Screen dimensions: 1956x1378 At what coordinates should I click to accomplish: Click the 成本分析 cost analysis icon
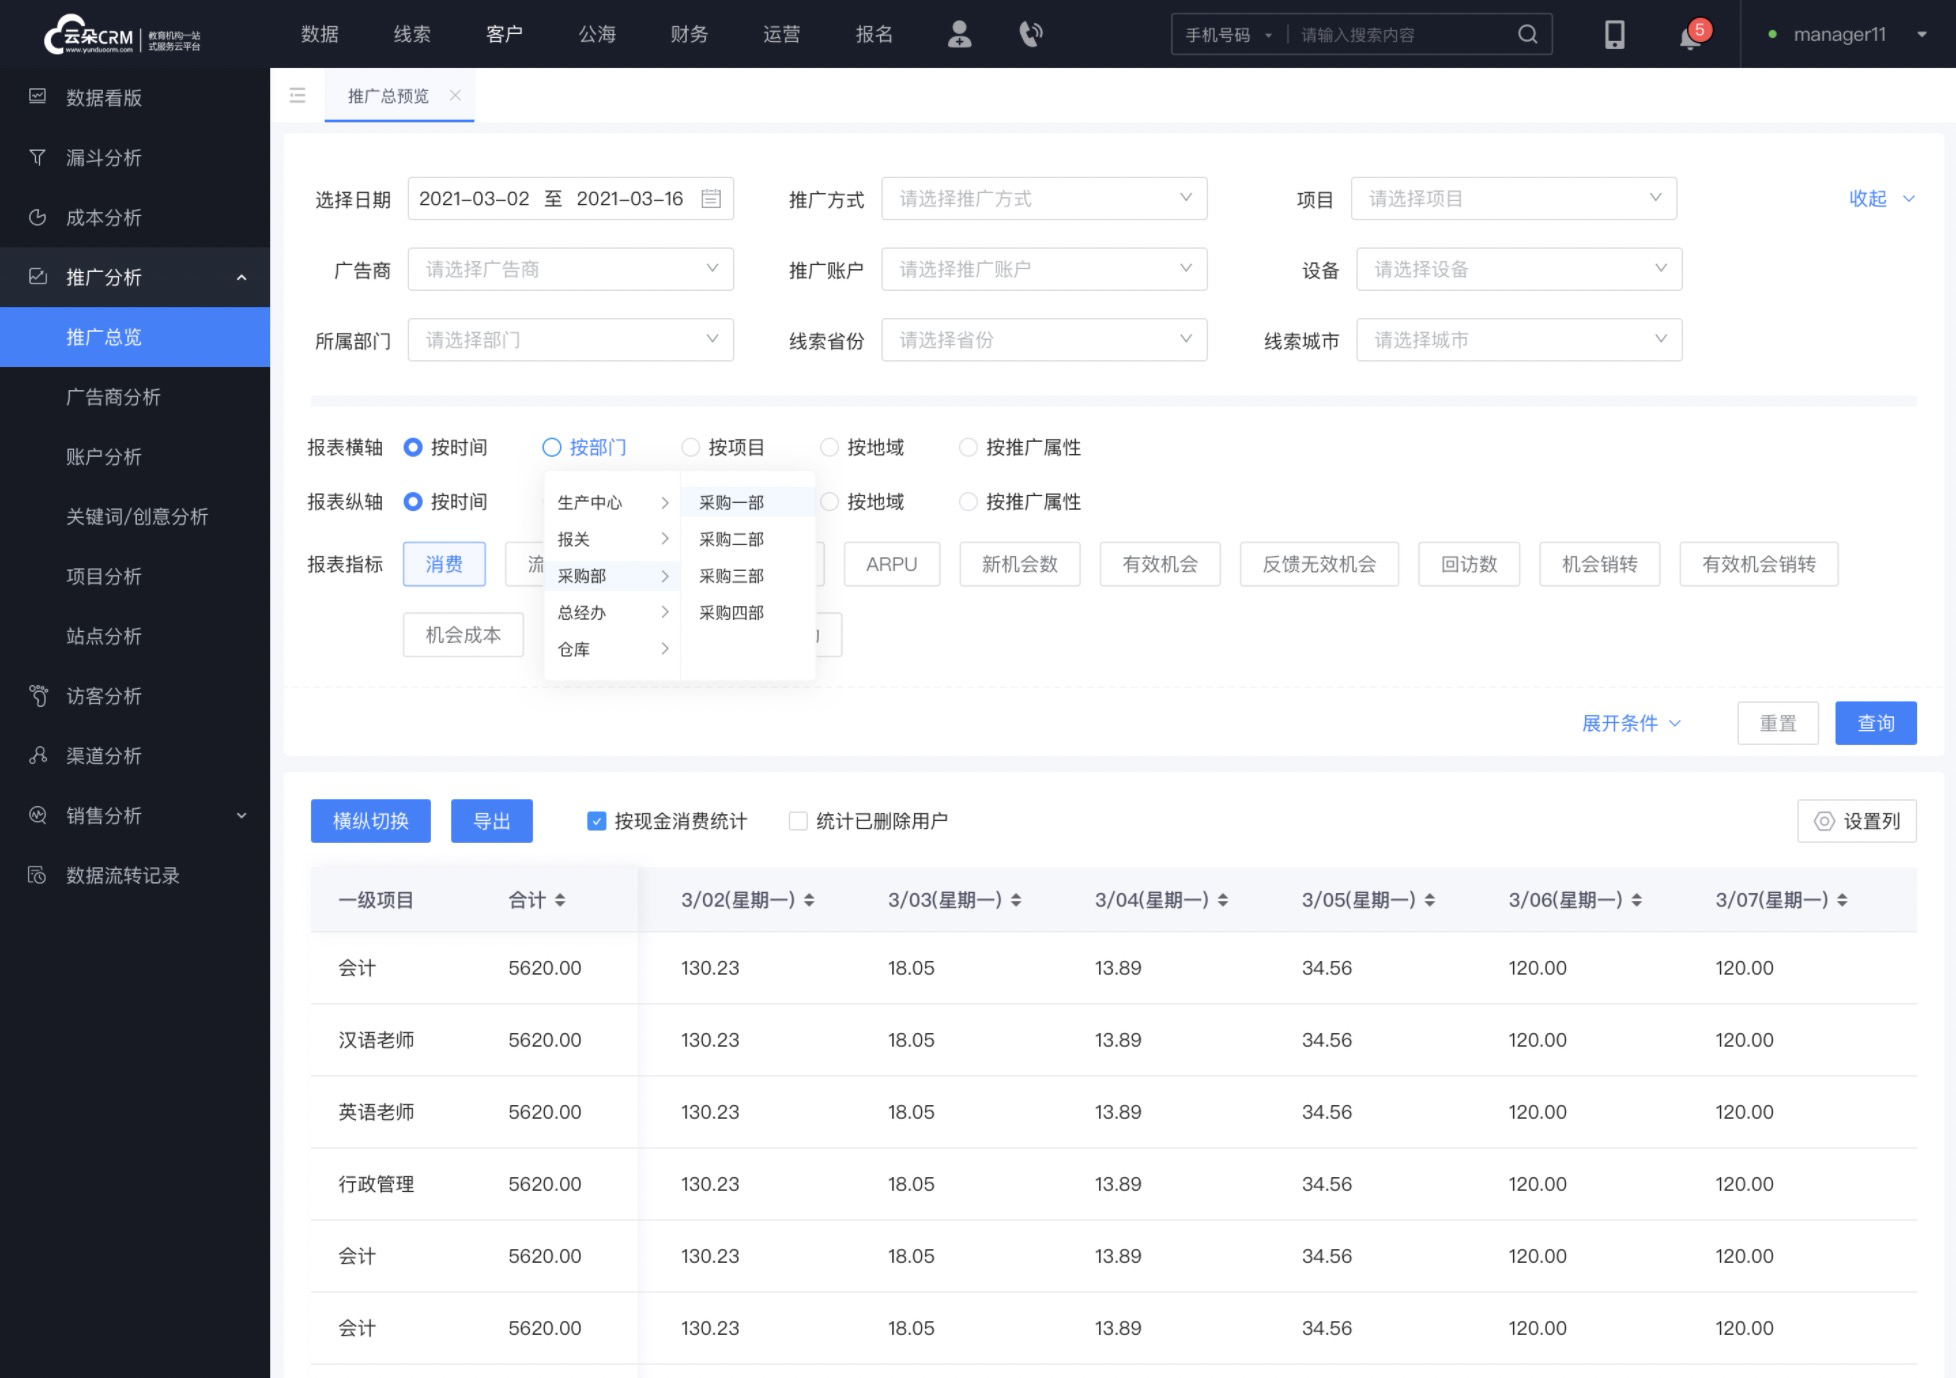pos(39,216)
